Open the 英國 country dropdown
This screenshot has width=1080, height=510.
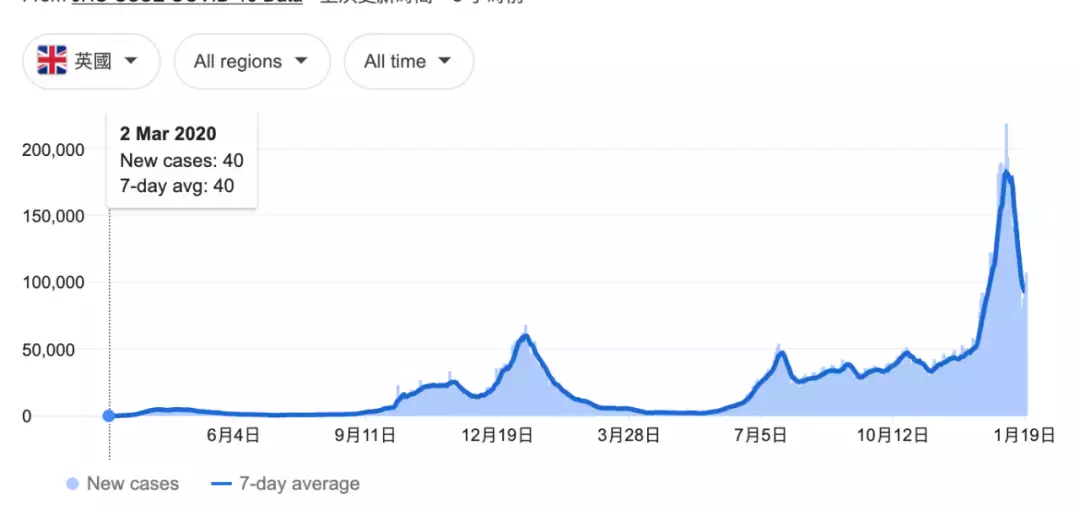(91, 61)
